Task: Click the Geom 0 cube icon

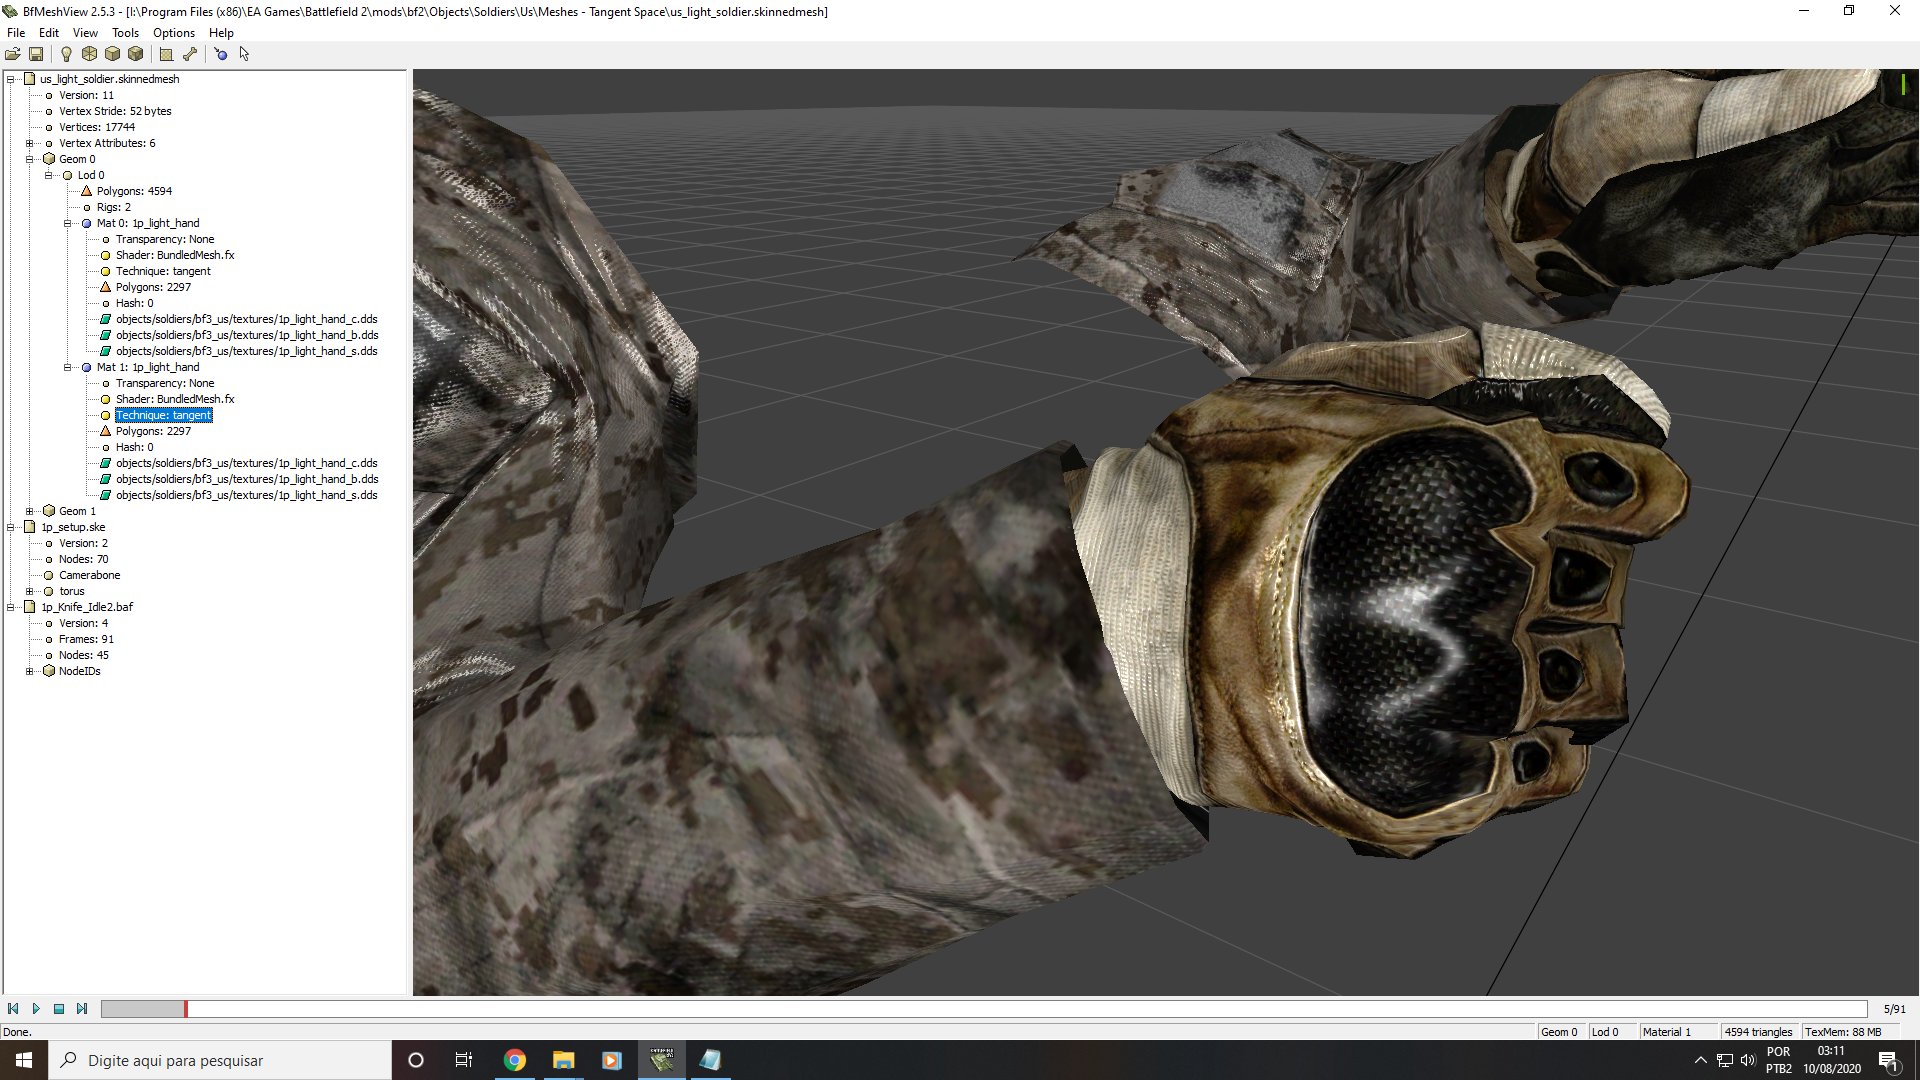Action: click(48, 159)
